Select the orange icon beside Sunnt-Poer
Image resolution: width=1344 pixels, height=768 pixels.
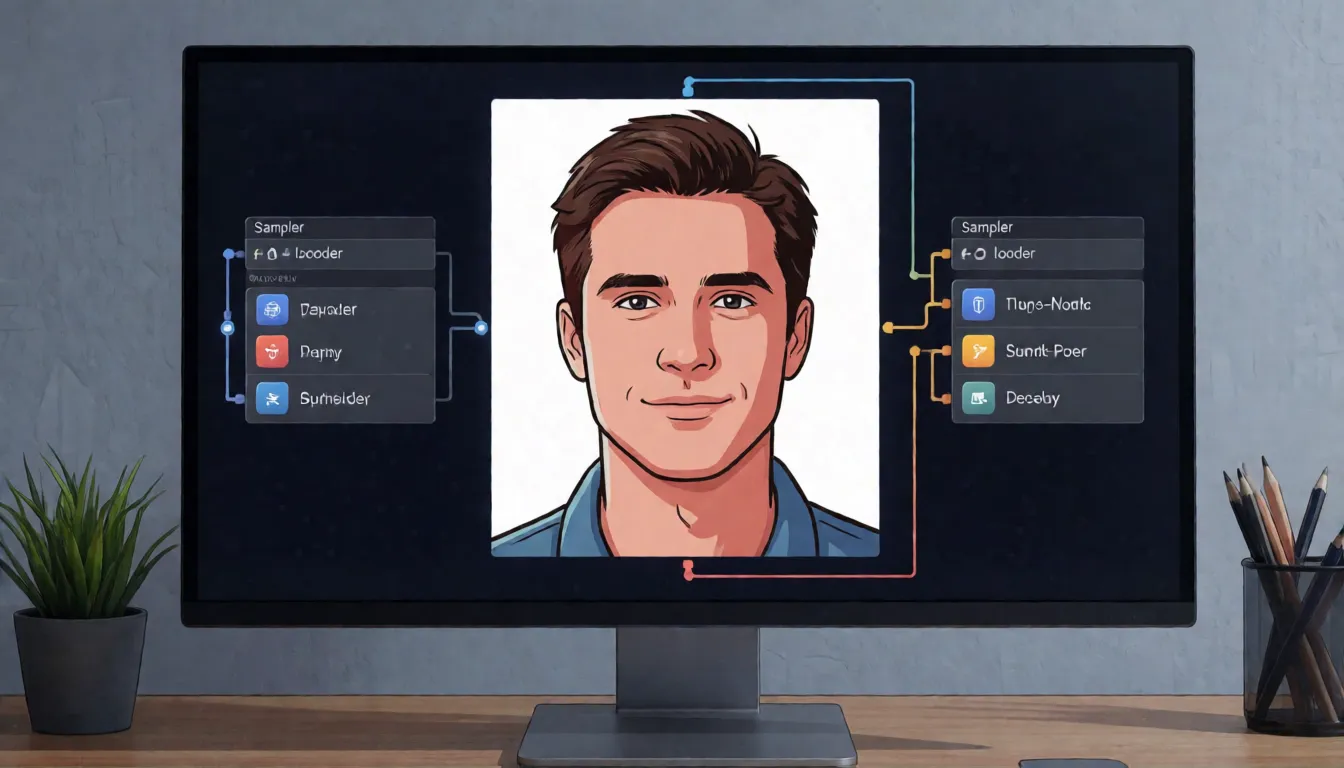pos(978,351)
